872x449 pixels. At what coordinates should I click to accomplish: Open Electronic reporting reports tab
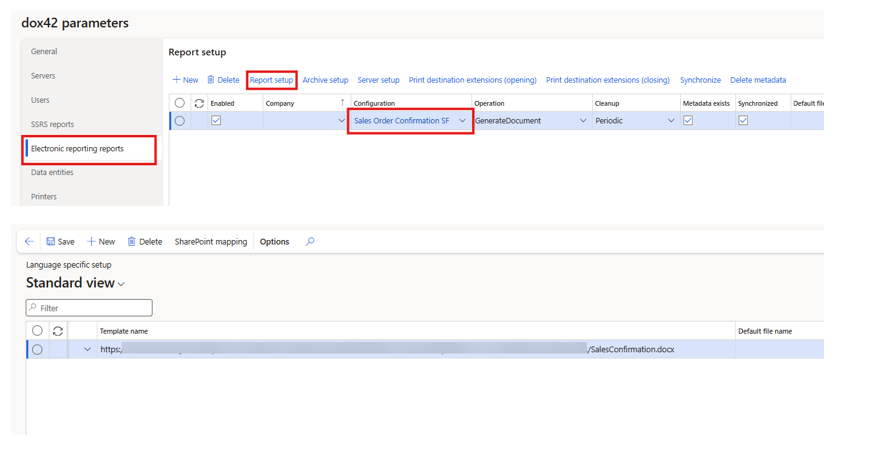point(77,149)
